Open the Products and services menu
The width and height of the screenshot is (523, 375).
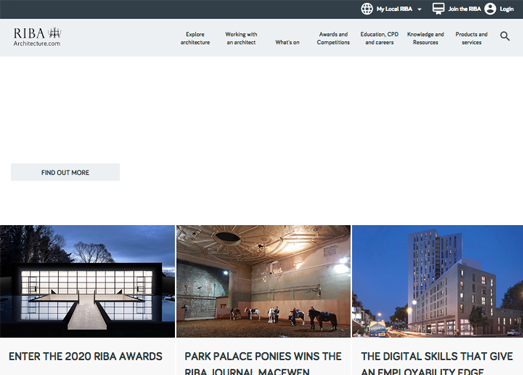point(471,38)
